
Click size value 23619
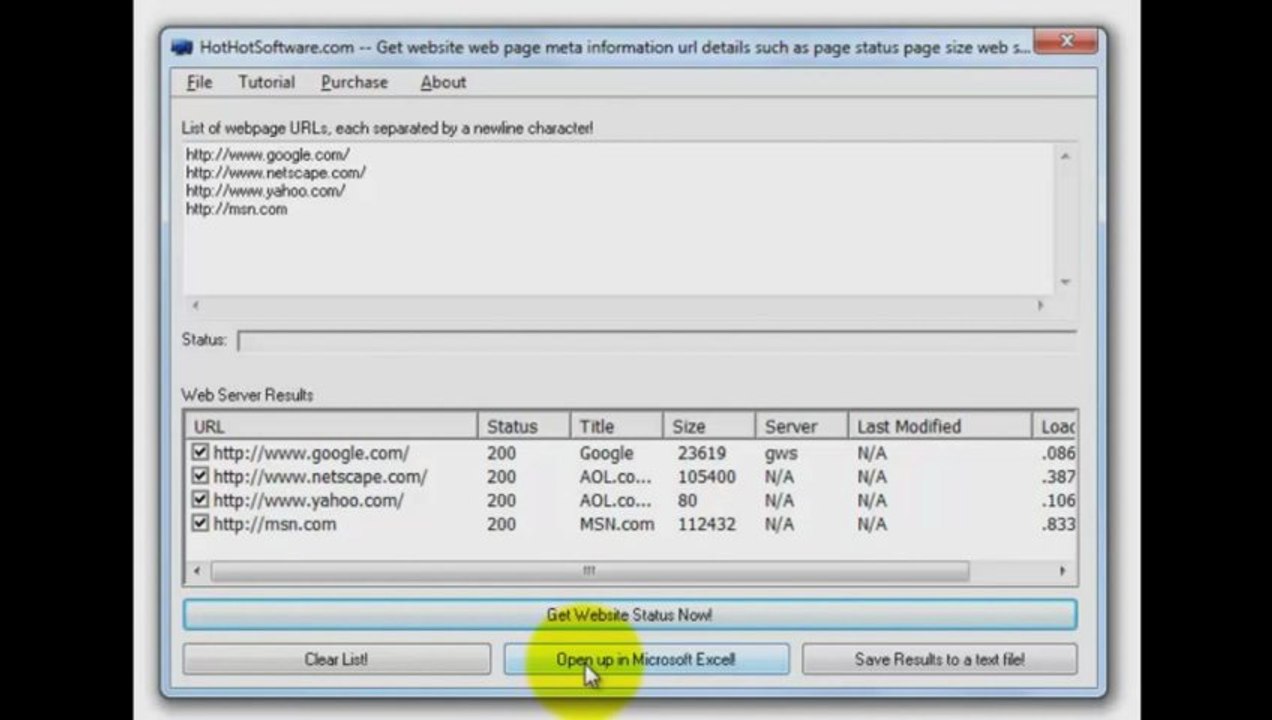(x=702, y=453)
